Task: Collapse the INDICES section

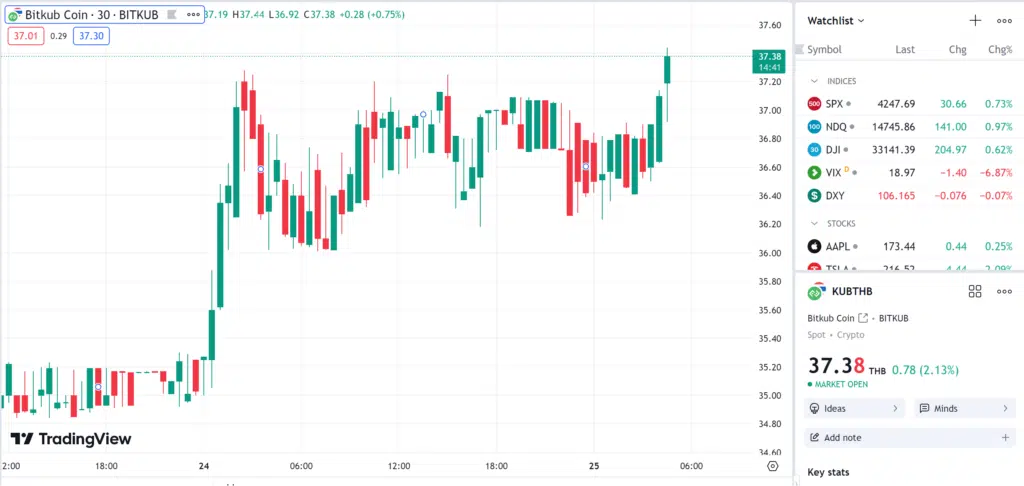Action: (814, 81)
